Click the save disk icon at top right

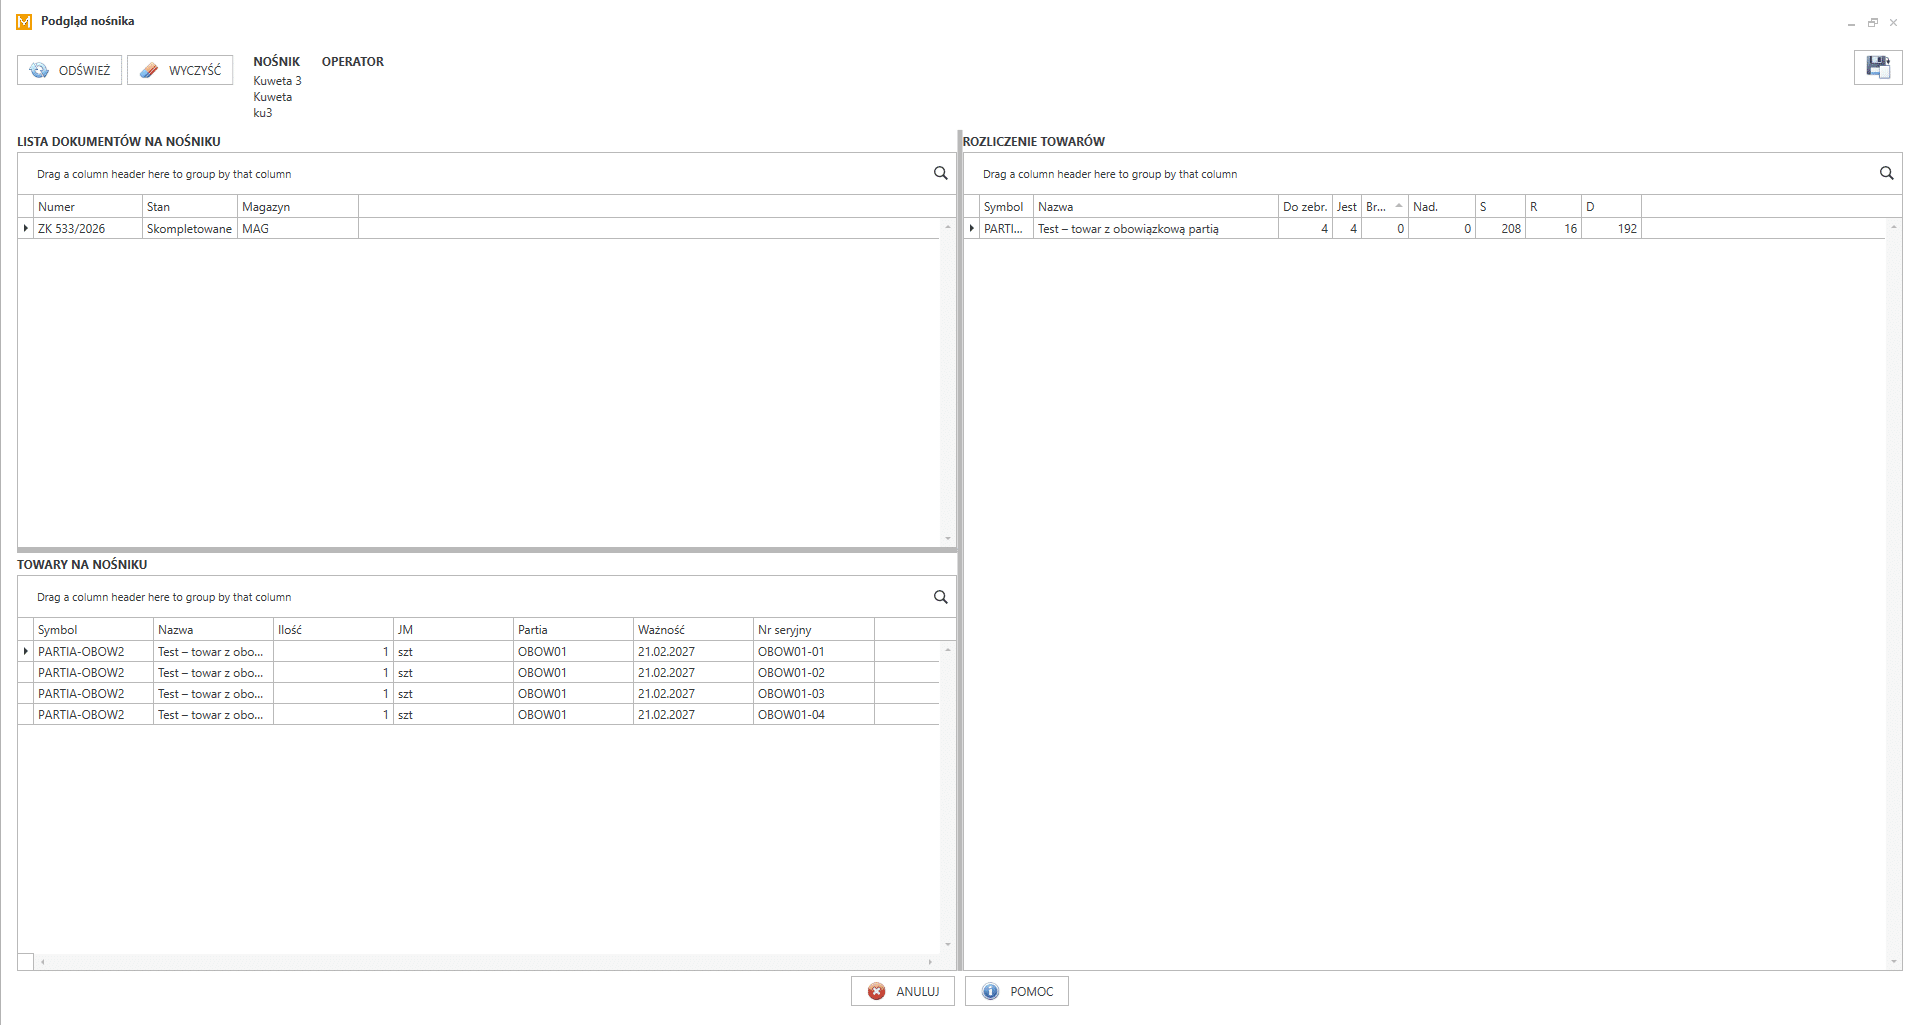pyautogui.click(x=1877, y=68)
